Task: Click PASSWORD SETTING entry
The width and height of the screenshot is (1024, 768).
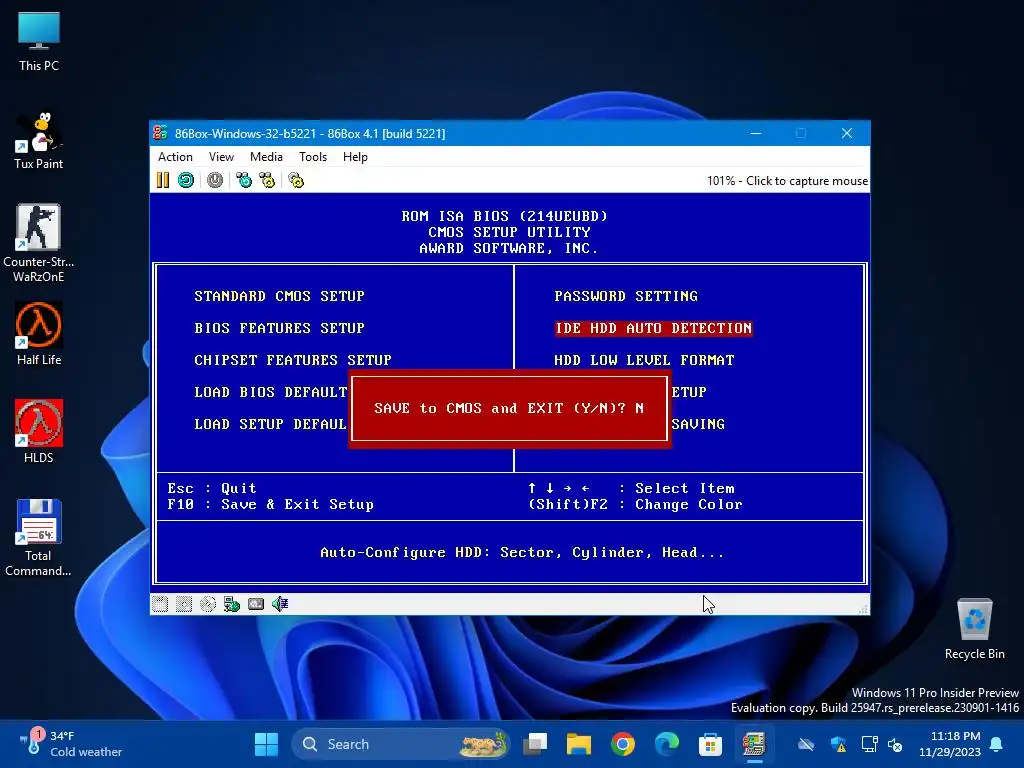Action: tap(626, 296)
